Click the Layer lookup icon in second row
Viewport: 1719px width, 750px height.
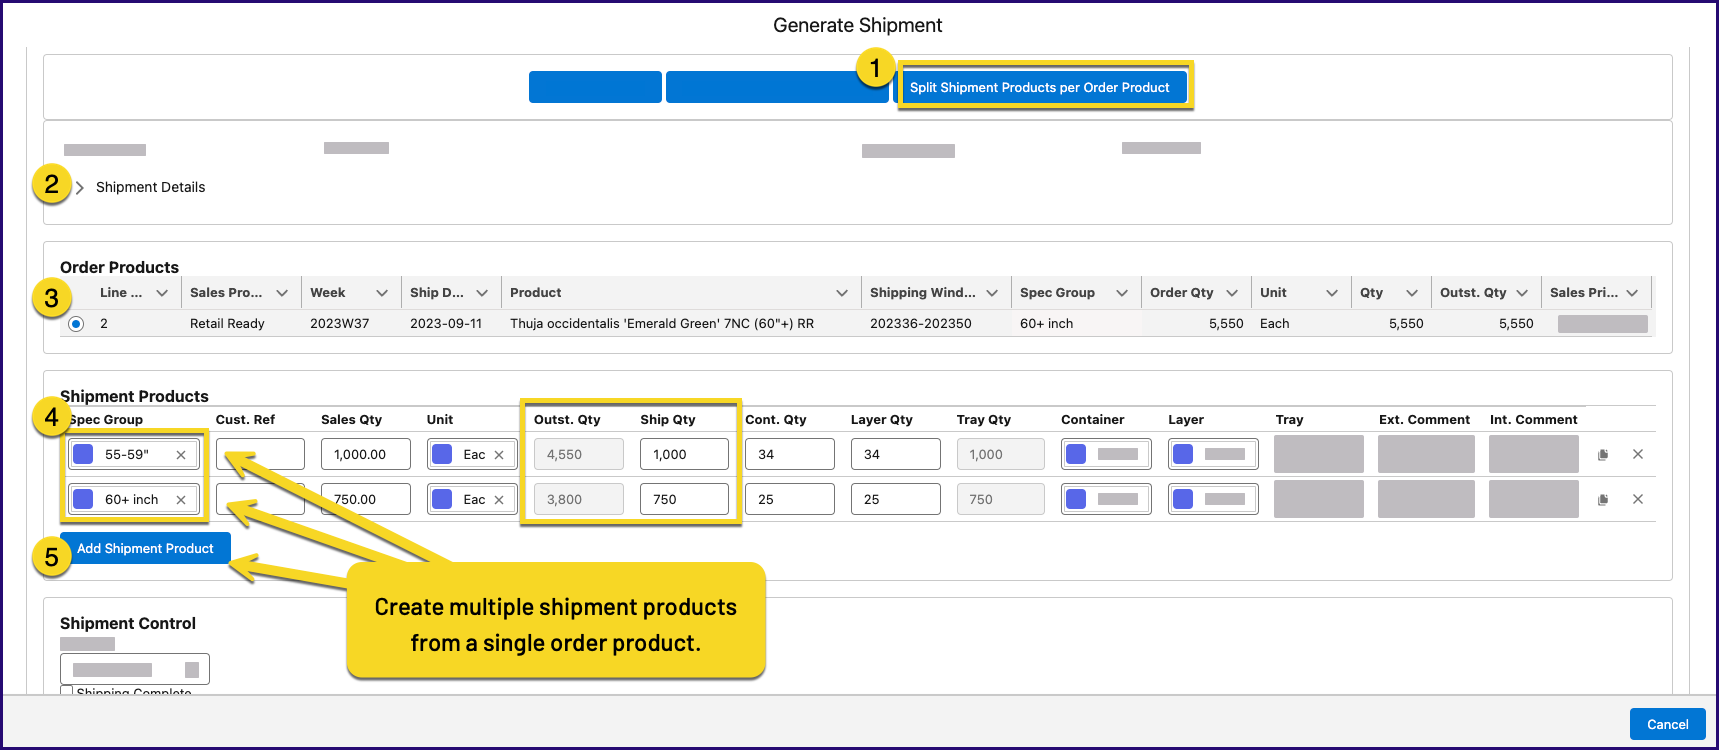1183,499
